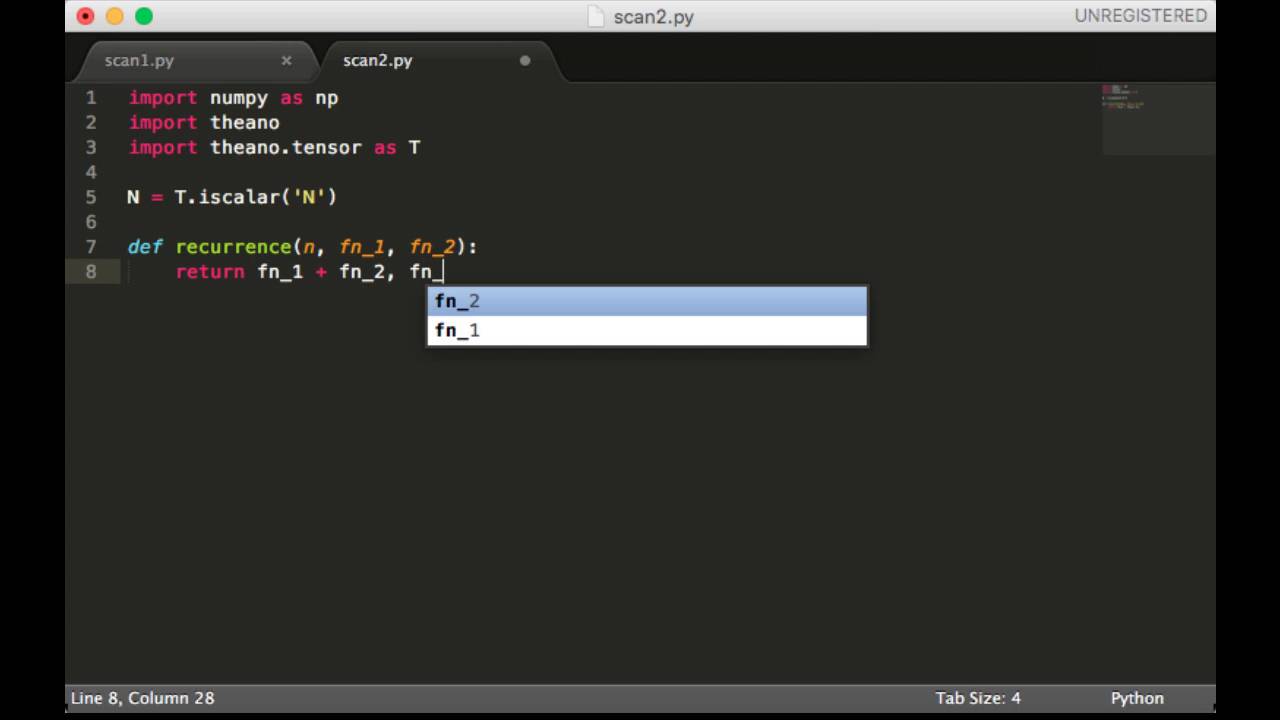This screenshot has width=1280, height=720.
Task: Click the word 'numpy' on line 1
Action: tap(239, 98)
